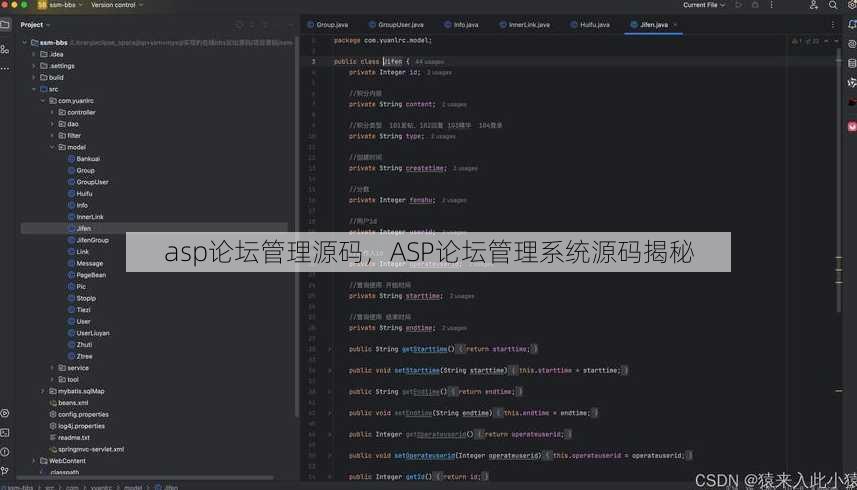Switch to the Info.java tab

point(461,25)
